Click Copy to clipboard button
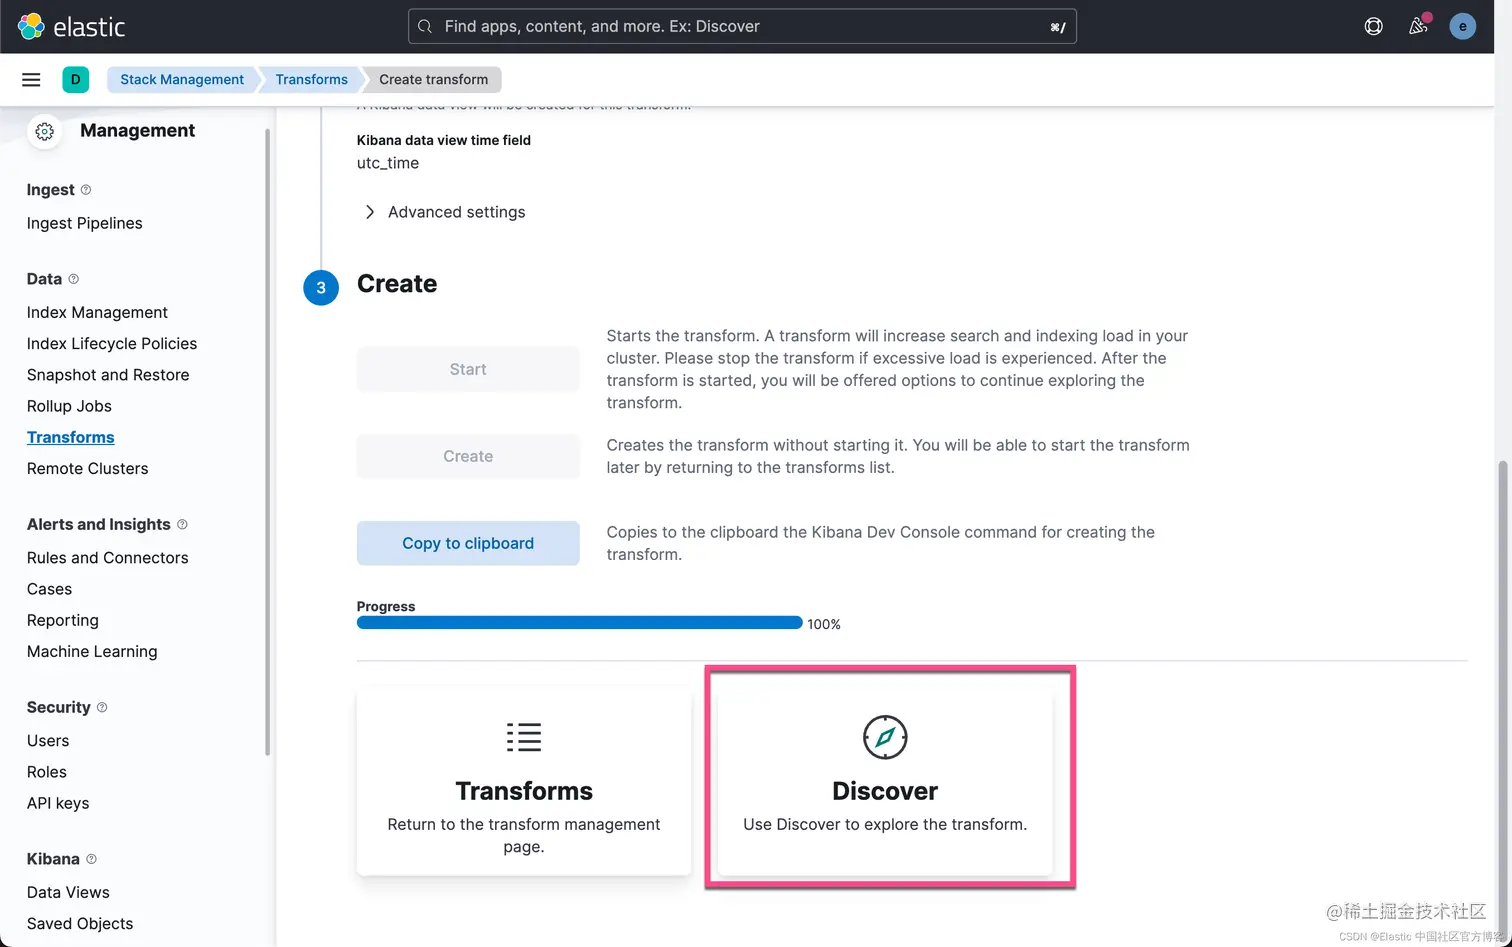The image size is (1512, 947). pyautogui.click(x=468, y=543)
